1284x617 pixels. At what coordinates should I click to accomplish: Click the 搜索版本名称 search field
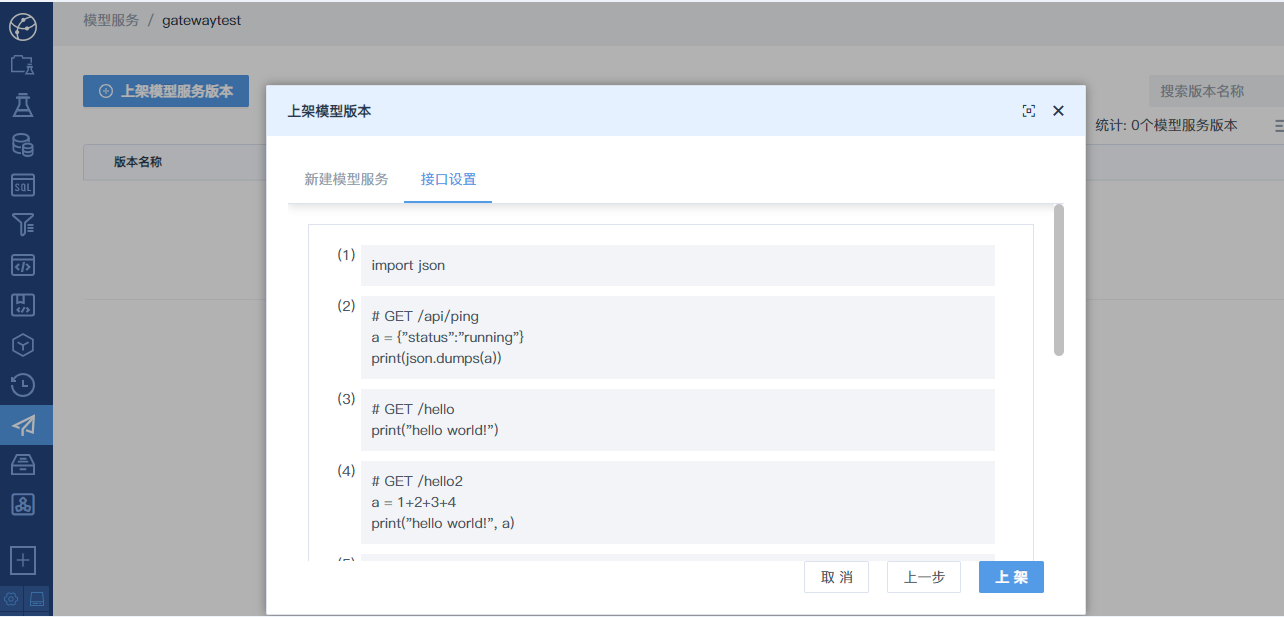(x=1214, y=91)
